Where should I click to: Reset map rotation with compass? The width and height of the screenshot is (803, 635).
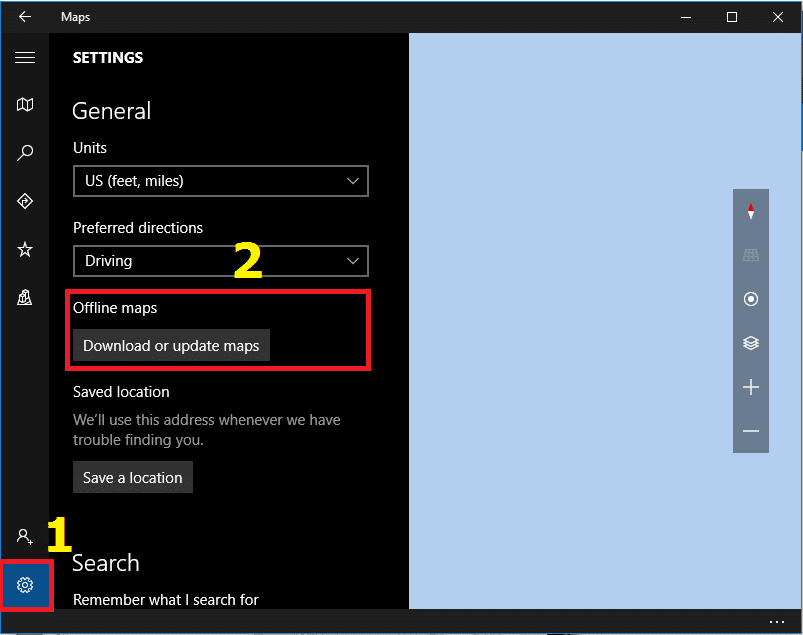751,212
